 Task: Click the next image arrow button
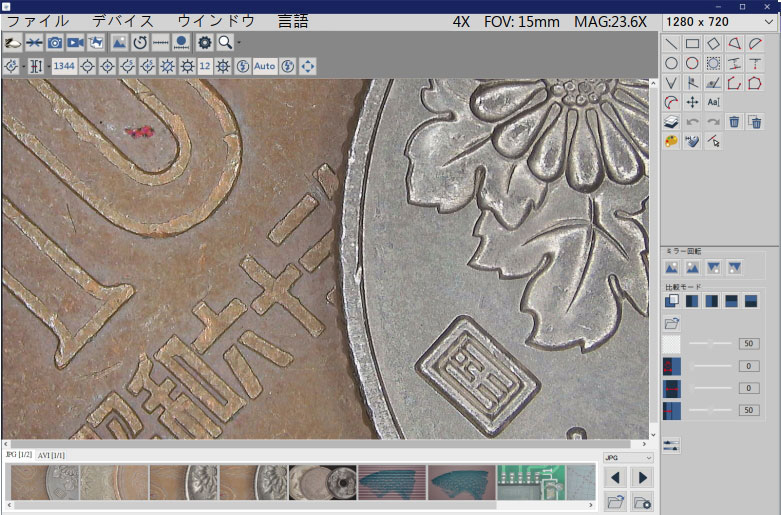coord(642,478)
